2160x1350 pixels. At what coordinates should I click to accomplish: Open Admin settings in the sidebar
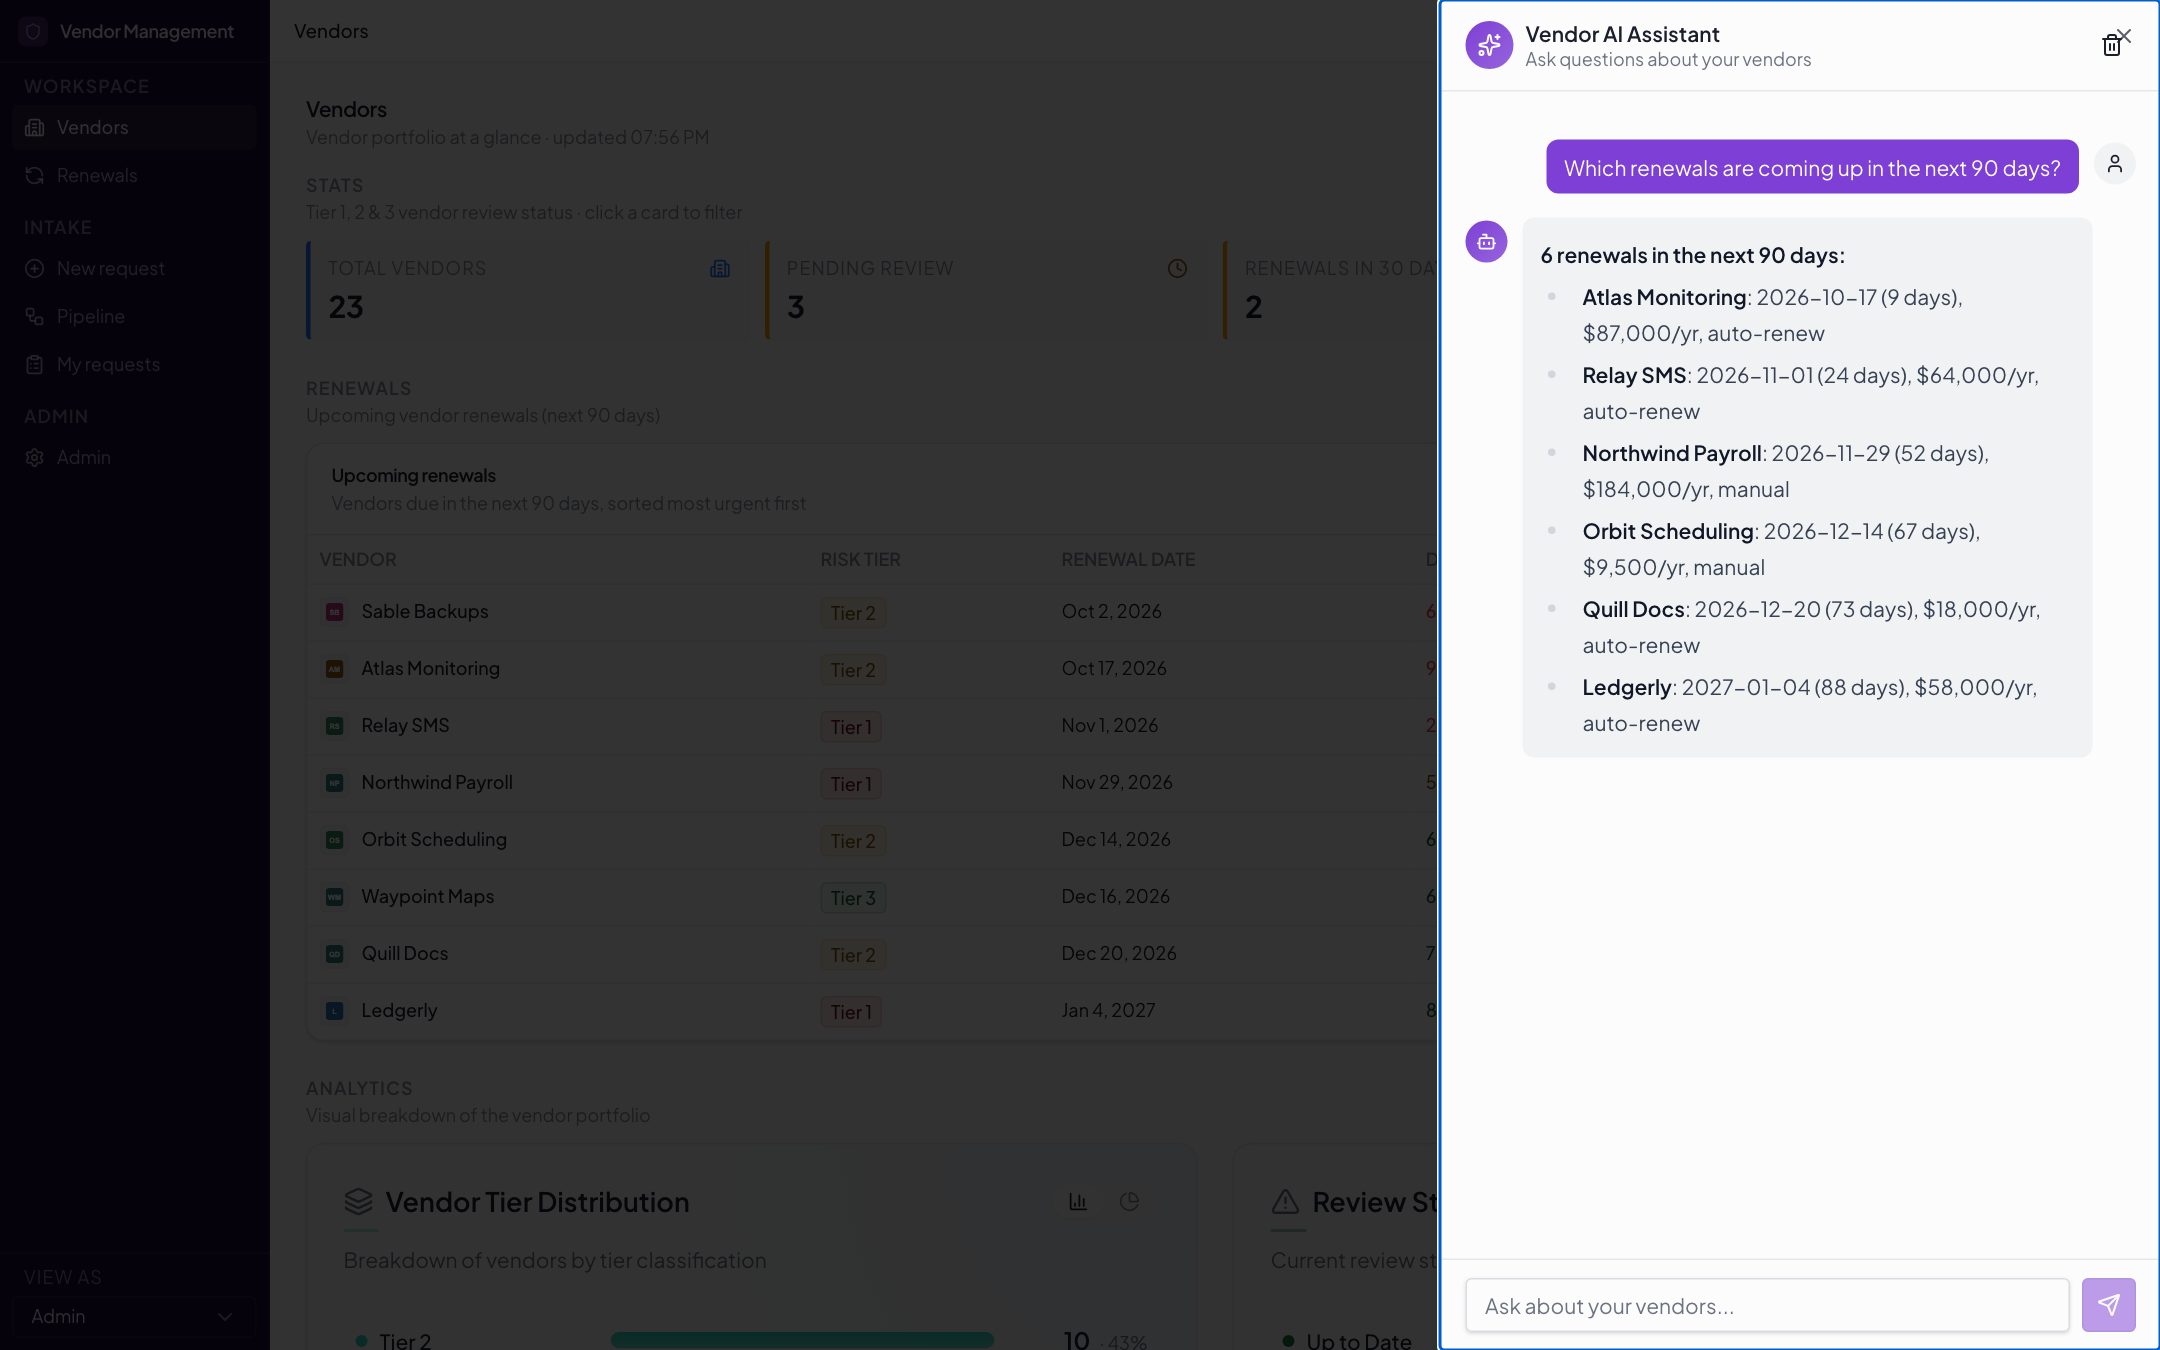click(134, 457)
